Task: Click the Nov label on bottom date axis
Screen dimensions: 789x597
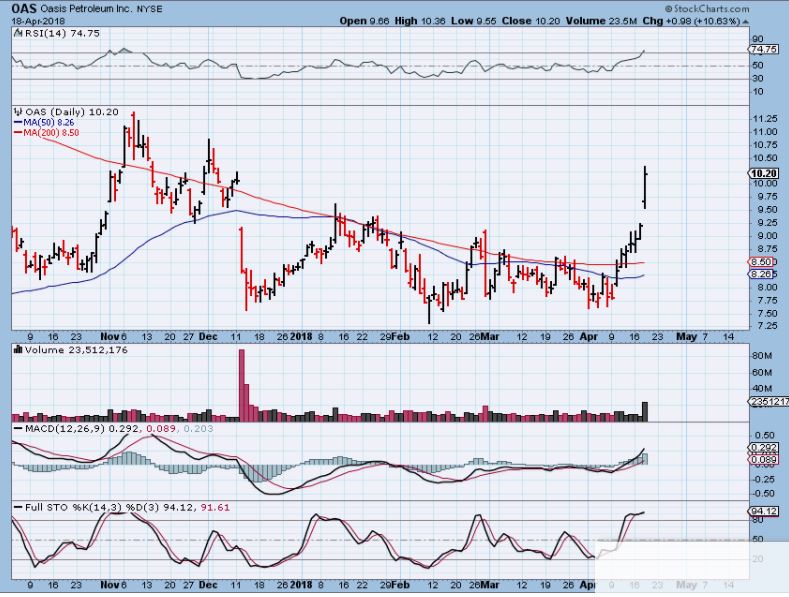Action: pos(110,585)
